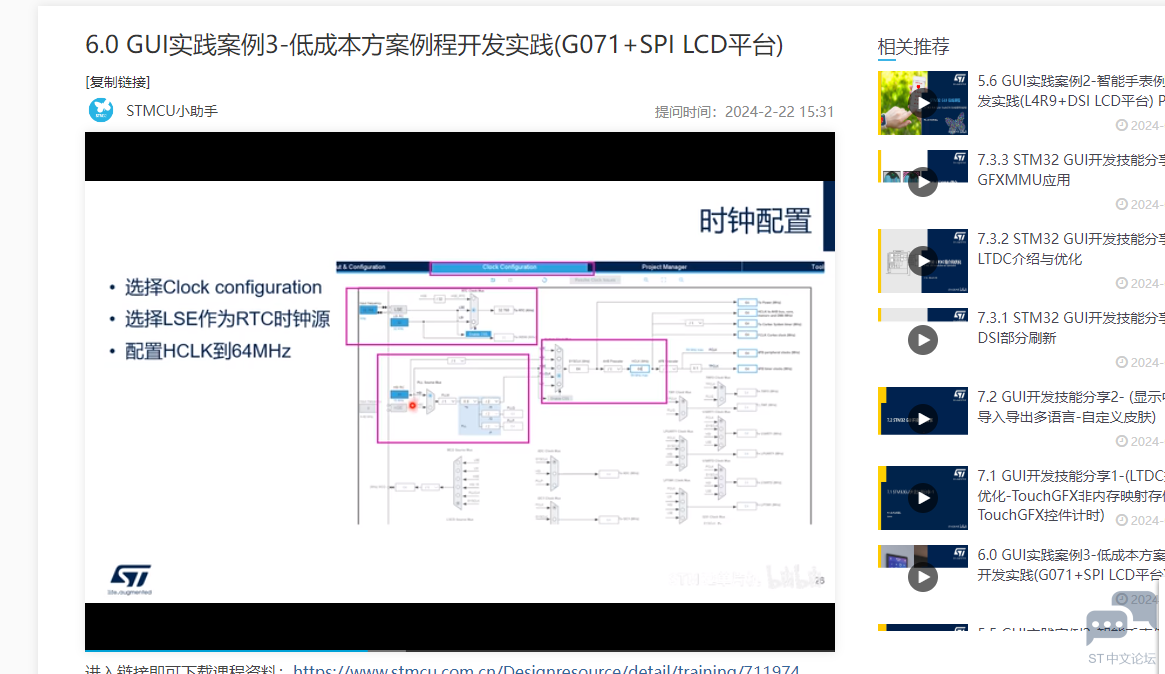
Task: Open the stmcu.com.cn training resource link
Action: click(x=546, y=668)
